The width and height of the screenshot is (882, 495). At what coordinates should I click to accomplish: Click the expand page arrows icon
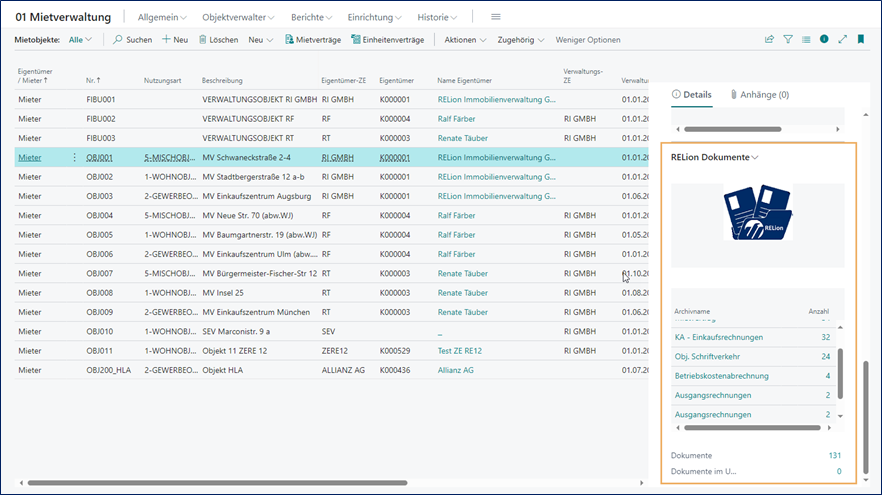point(842,40)
